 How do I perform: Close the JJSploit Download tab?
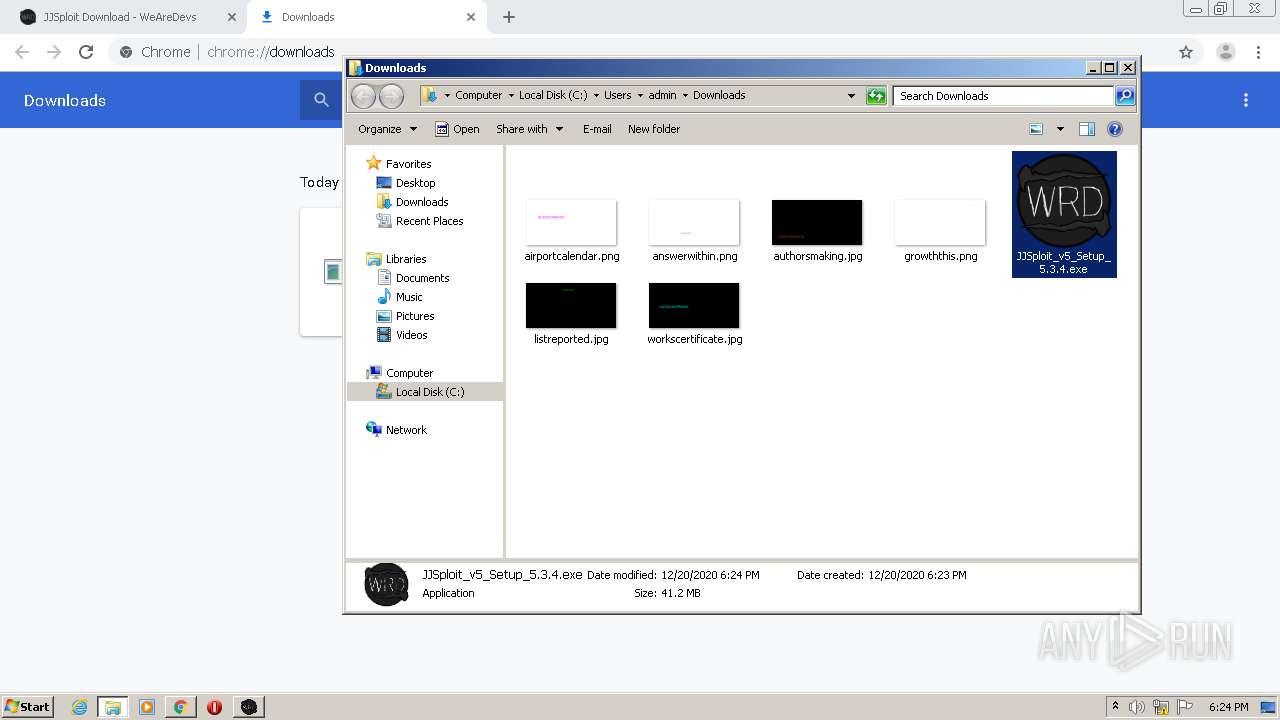coord(232,17)
